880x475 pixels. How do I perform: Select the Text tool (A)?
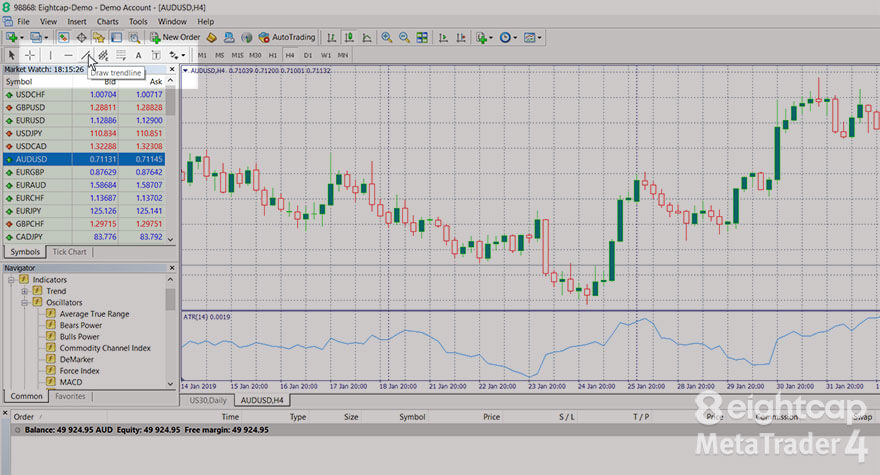click(138, 55)
